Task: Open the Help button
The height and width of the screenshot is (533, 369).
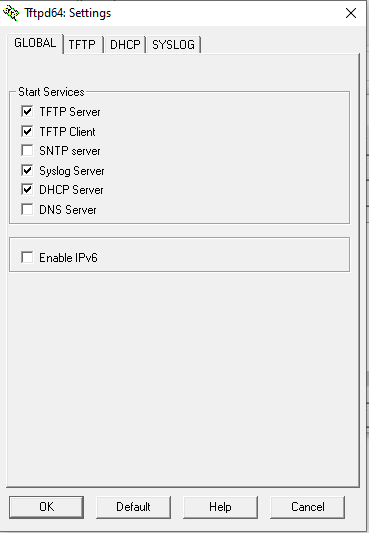Action: tap(220, 507)
